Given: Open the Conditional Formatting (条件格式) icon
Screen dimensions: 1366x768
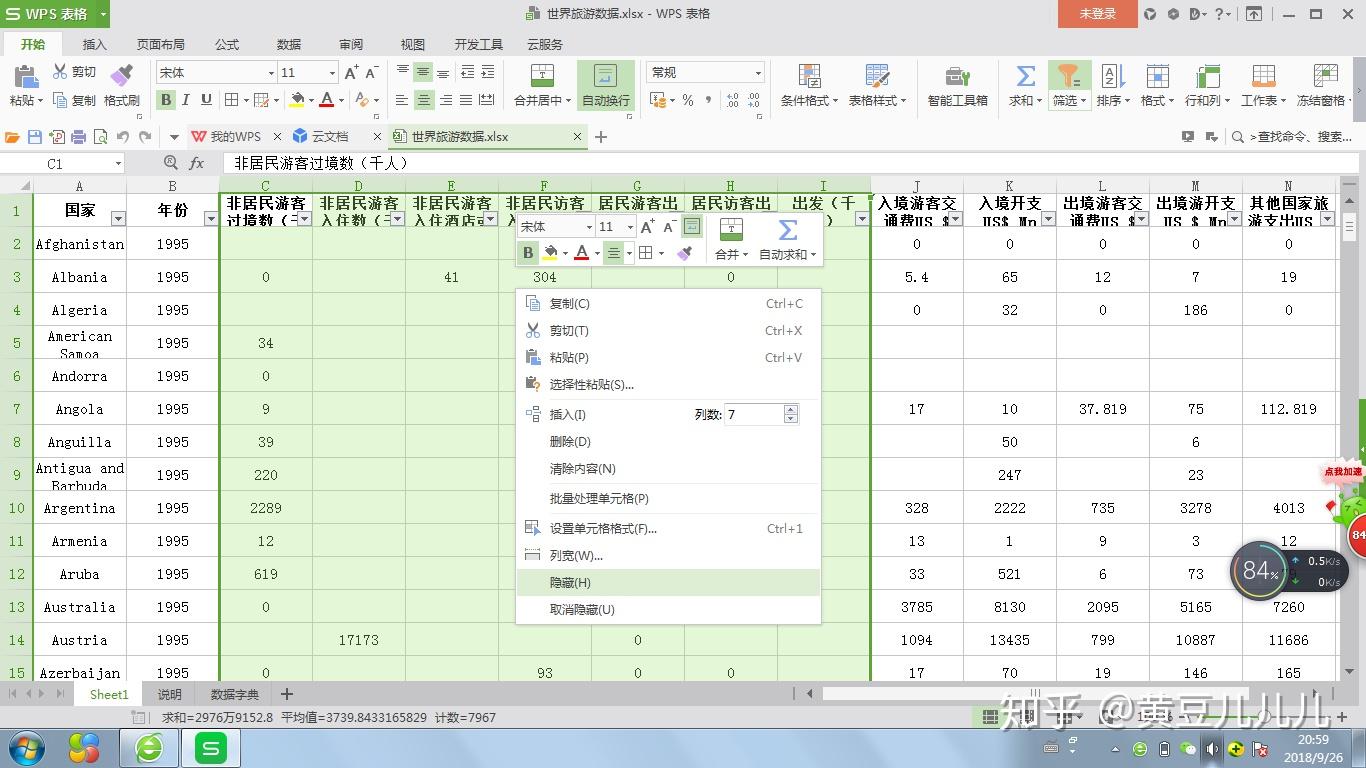Looking at the screenshot, I should [809, 76].
